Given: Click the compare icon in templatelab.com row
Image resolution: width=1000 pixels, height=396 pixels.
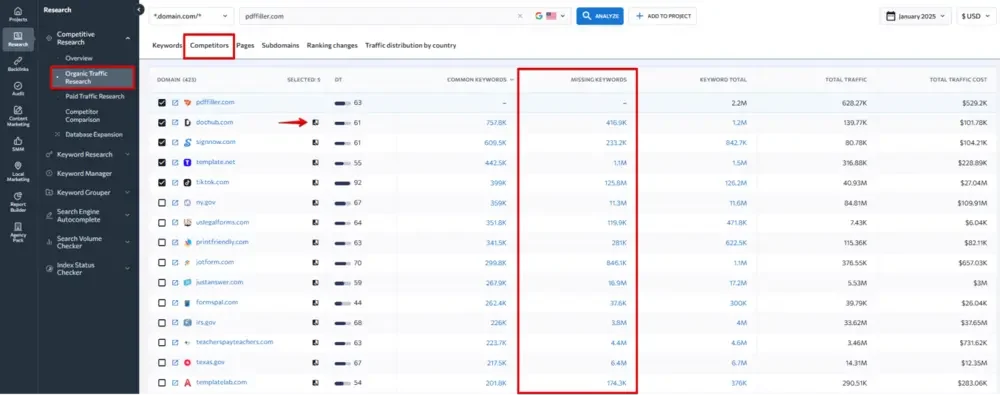Looking at the screenshot, I should [315, 383].
